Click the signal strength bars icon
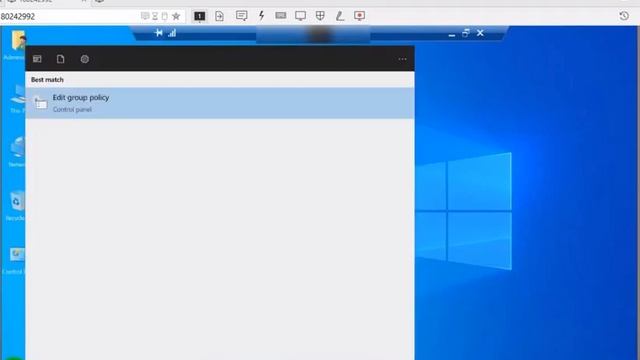640x360 pixels. [172, 33]
